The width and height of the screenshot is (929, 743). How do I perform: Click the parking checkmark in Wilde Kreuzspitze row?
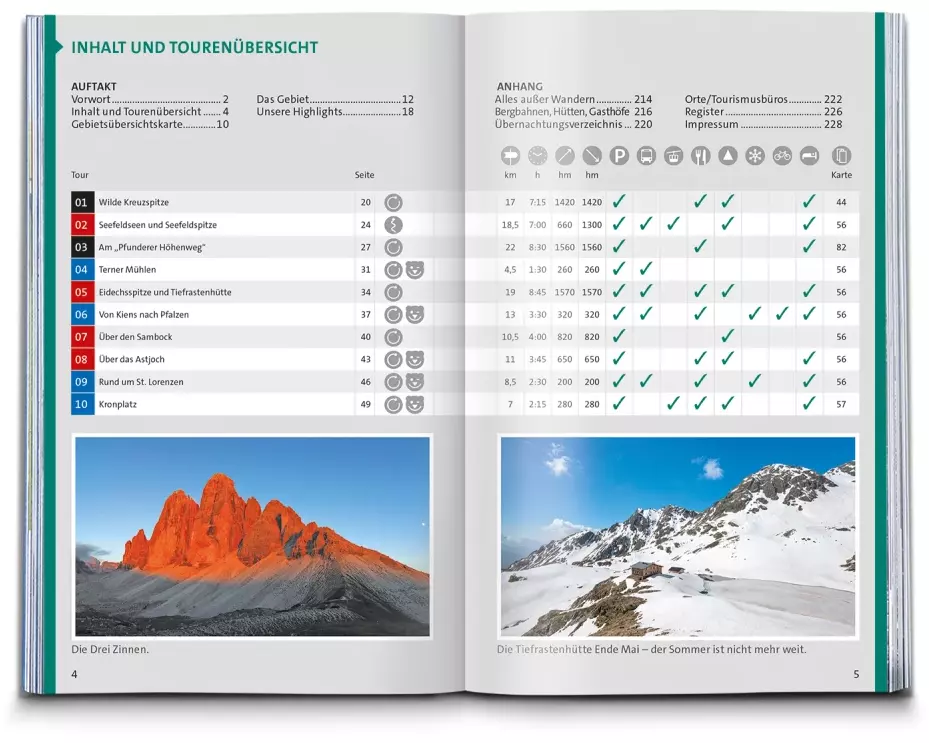coord(619,202)
